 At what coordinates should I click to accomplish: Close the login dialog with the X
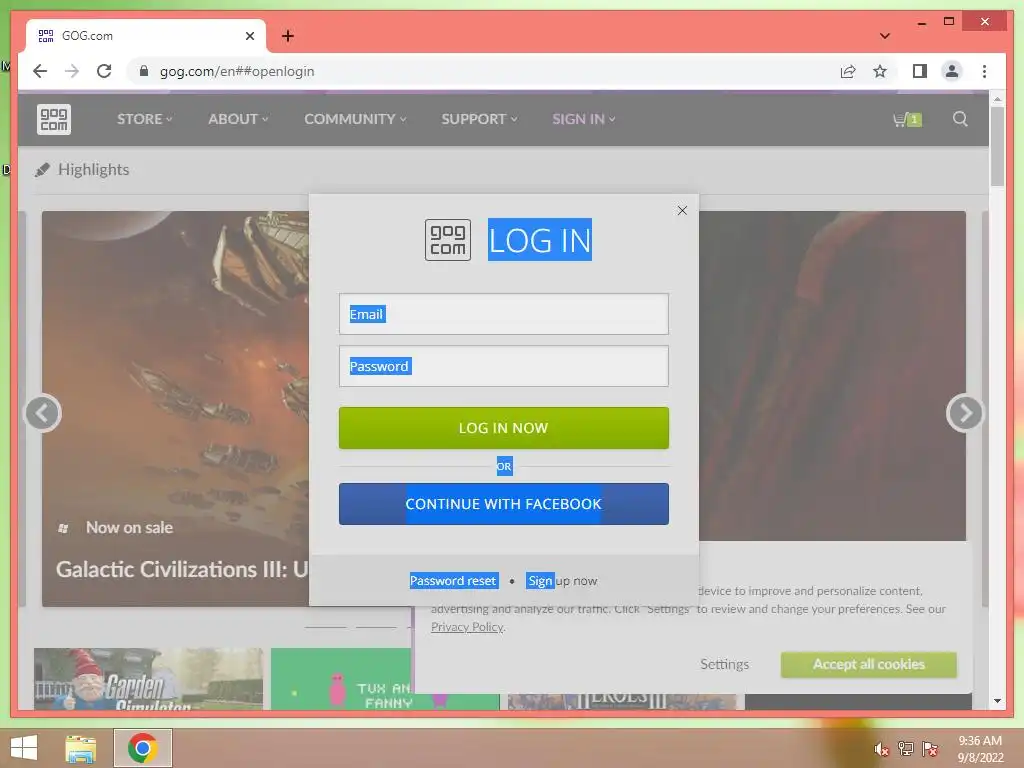coord(682,210)
